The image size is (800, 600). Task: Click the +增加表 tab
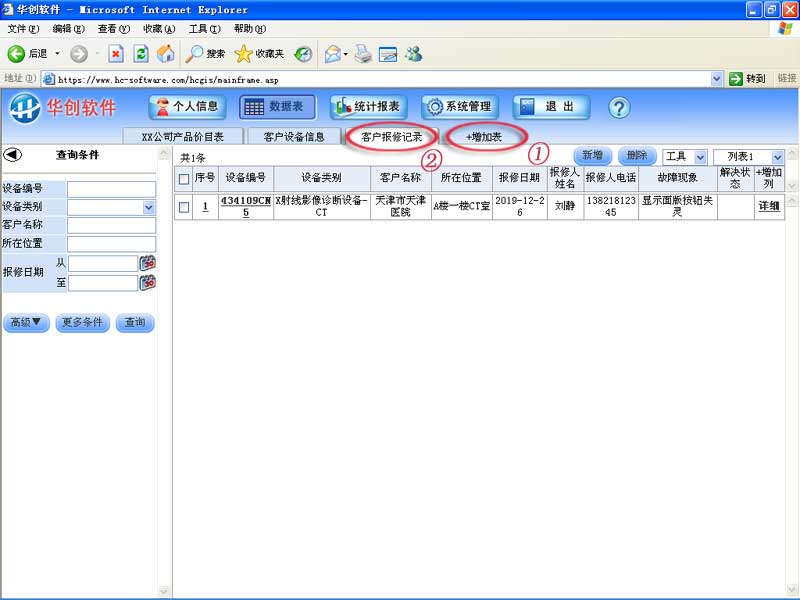click(484, 137)
